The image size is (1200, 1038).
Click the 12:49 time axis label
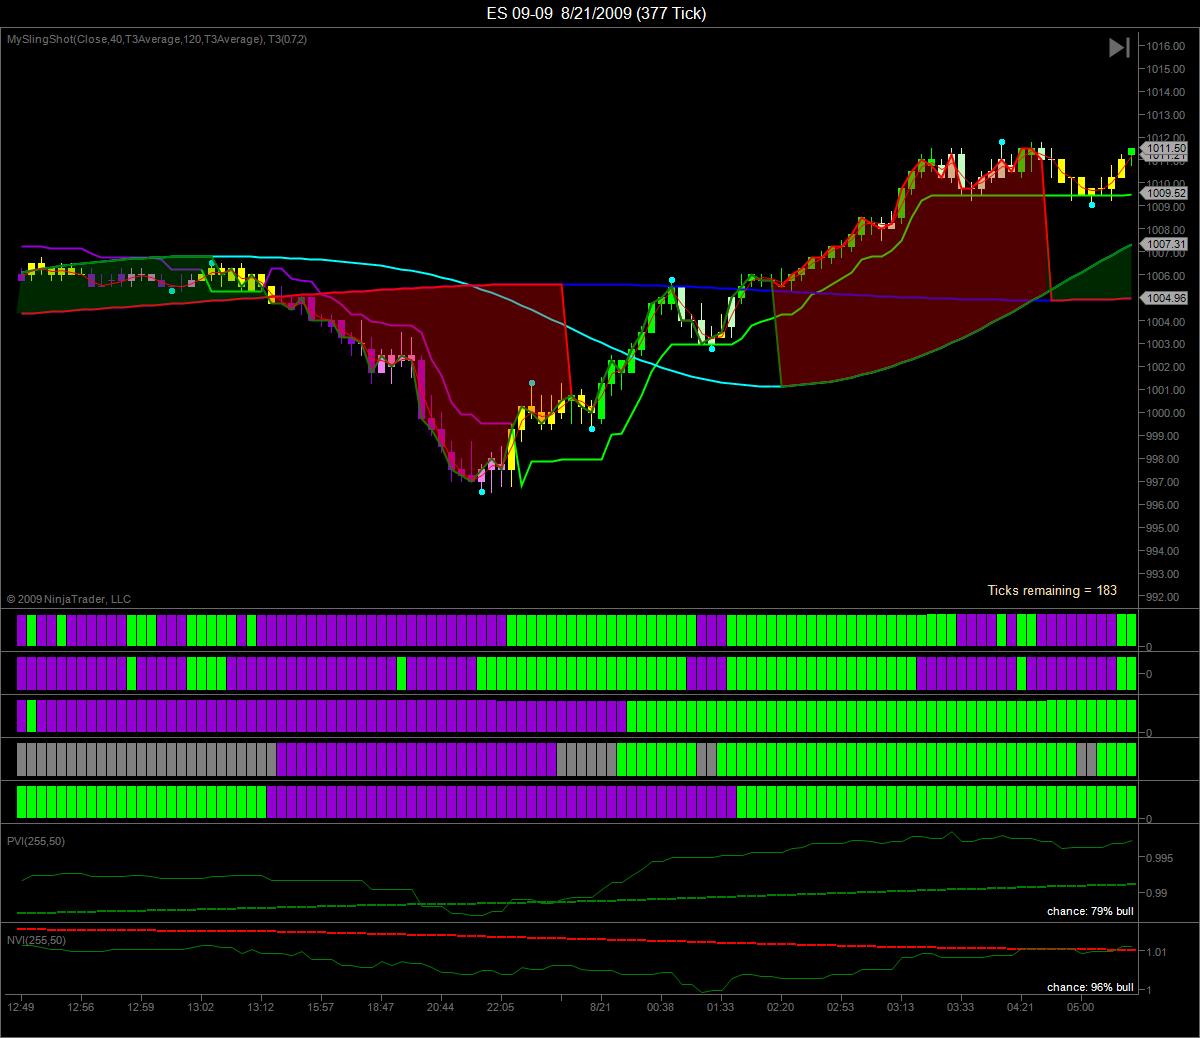coord(21,1007)
